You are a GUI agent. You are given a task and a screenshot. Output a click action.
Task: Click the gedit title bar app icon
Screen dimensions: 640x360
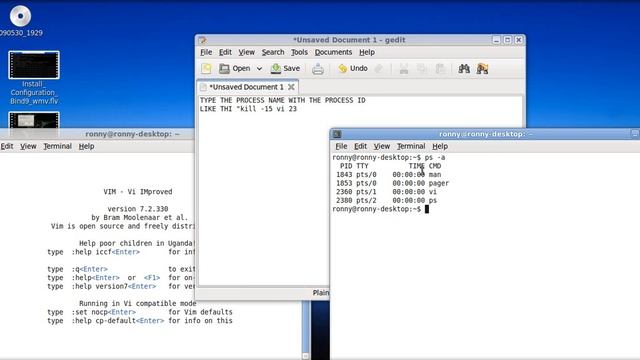coord(202,40)
